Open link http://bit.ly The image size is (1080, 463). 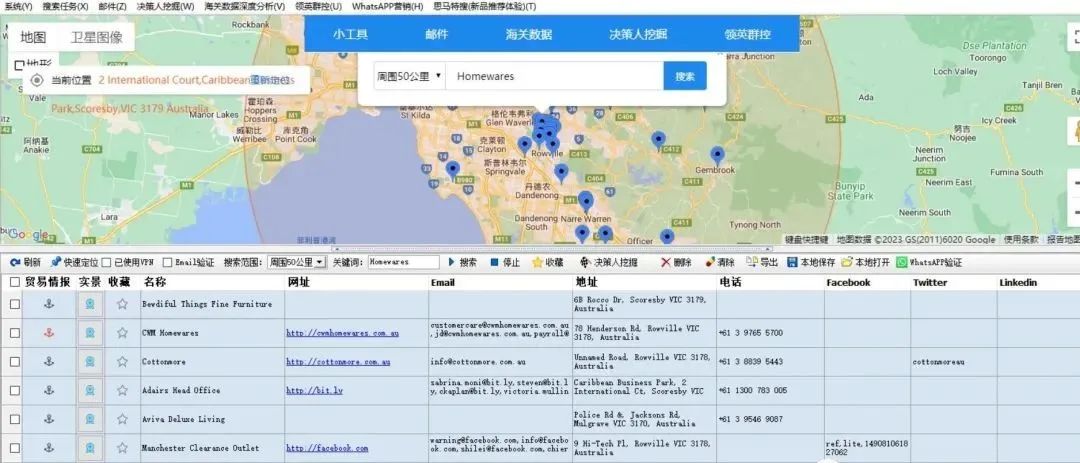tap(314, 391)
